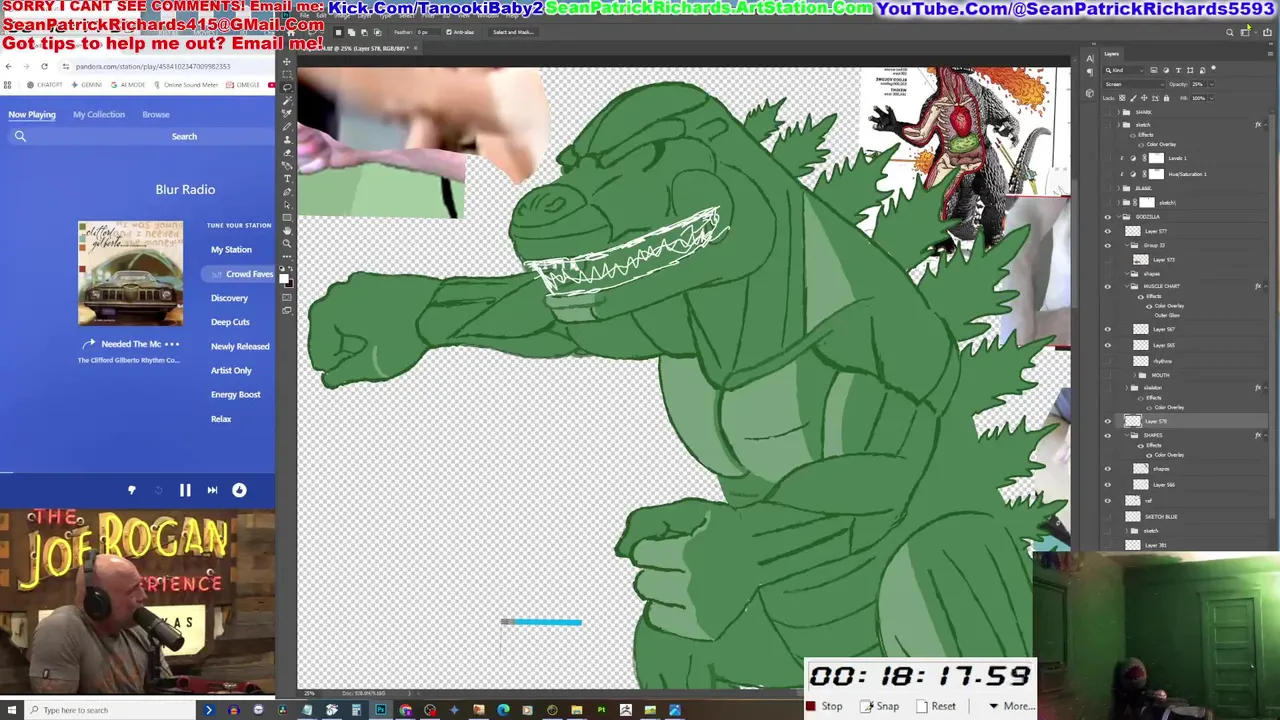Select the Brush tool
Screen dimensions: 1280x720
287,127
